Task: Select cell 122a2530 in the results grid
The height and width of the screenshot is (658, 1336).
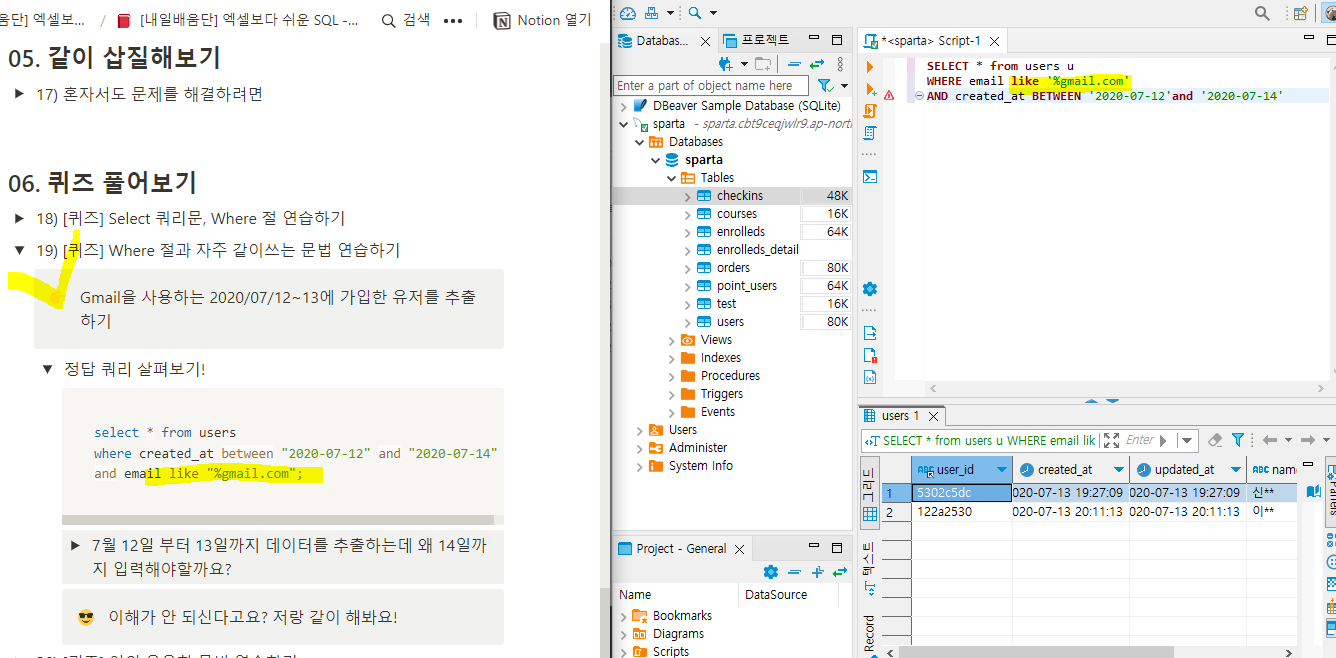Action: tap(962, 511)
